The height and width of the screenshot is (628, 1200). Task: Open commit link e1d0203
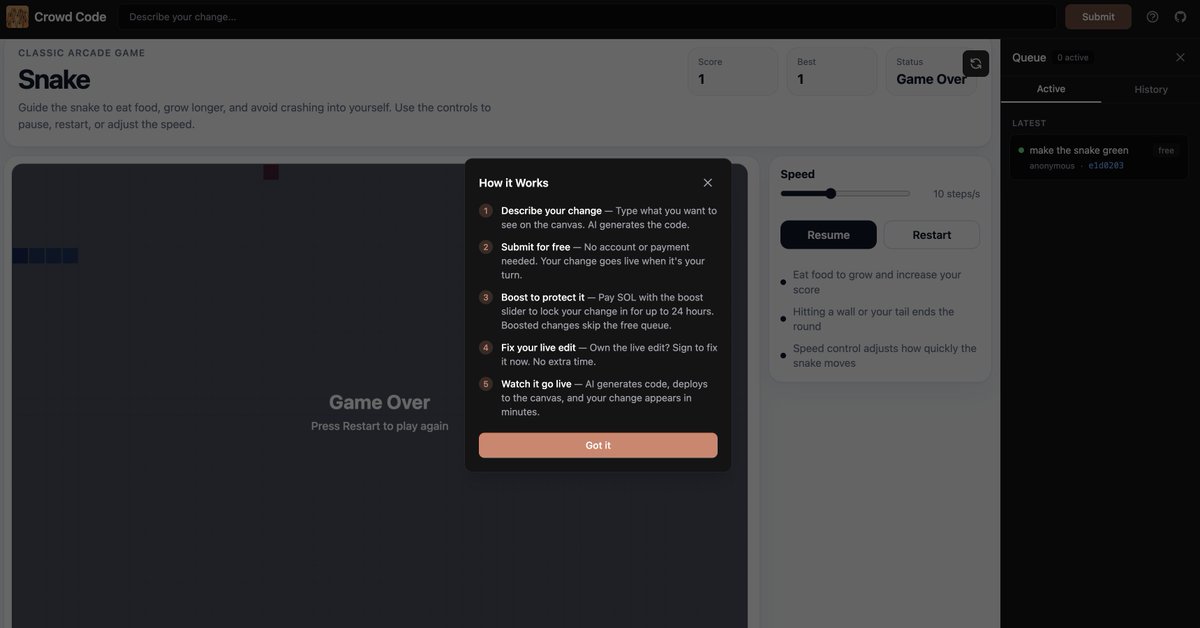click(1106, 166)
